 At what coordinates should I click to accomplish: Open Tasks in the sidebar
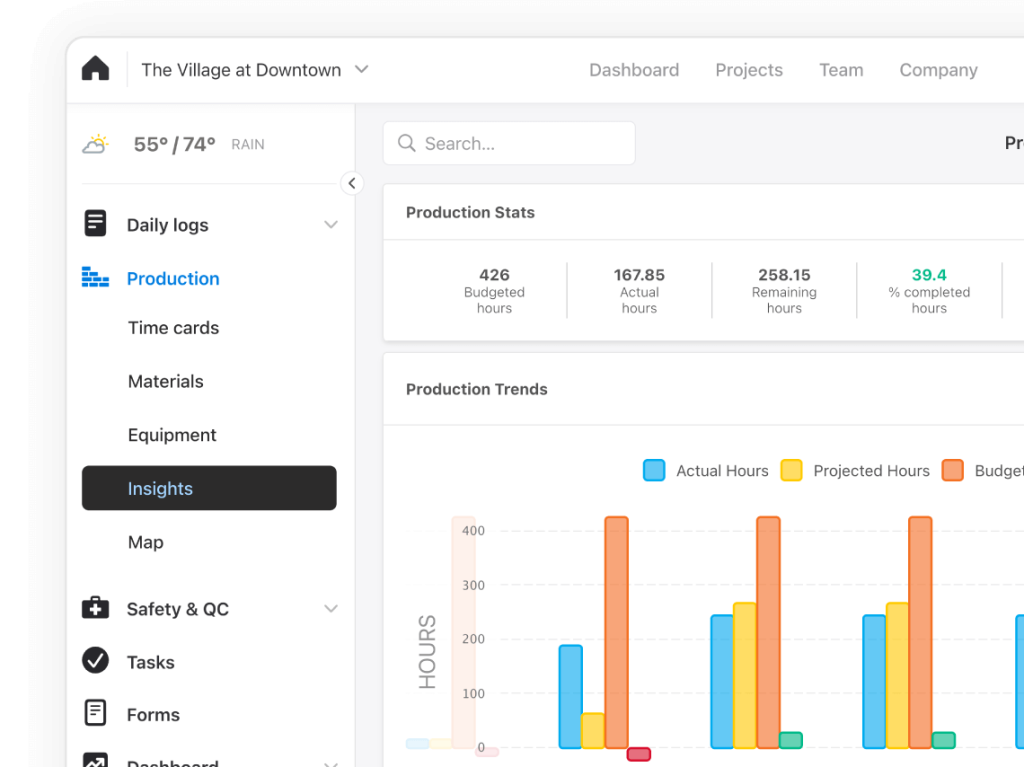(151, 662)
